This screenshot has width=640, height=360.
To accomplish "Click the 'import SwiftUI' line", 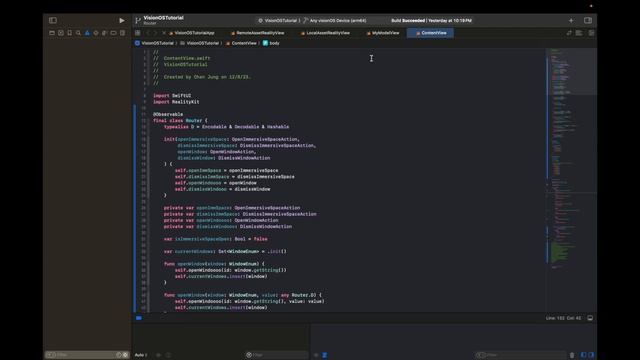I will [x=172, y=96].
